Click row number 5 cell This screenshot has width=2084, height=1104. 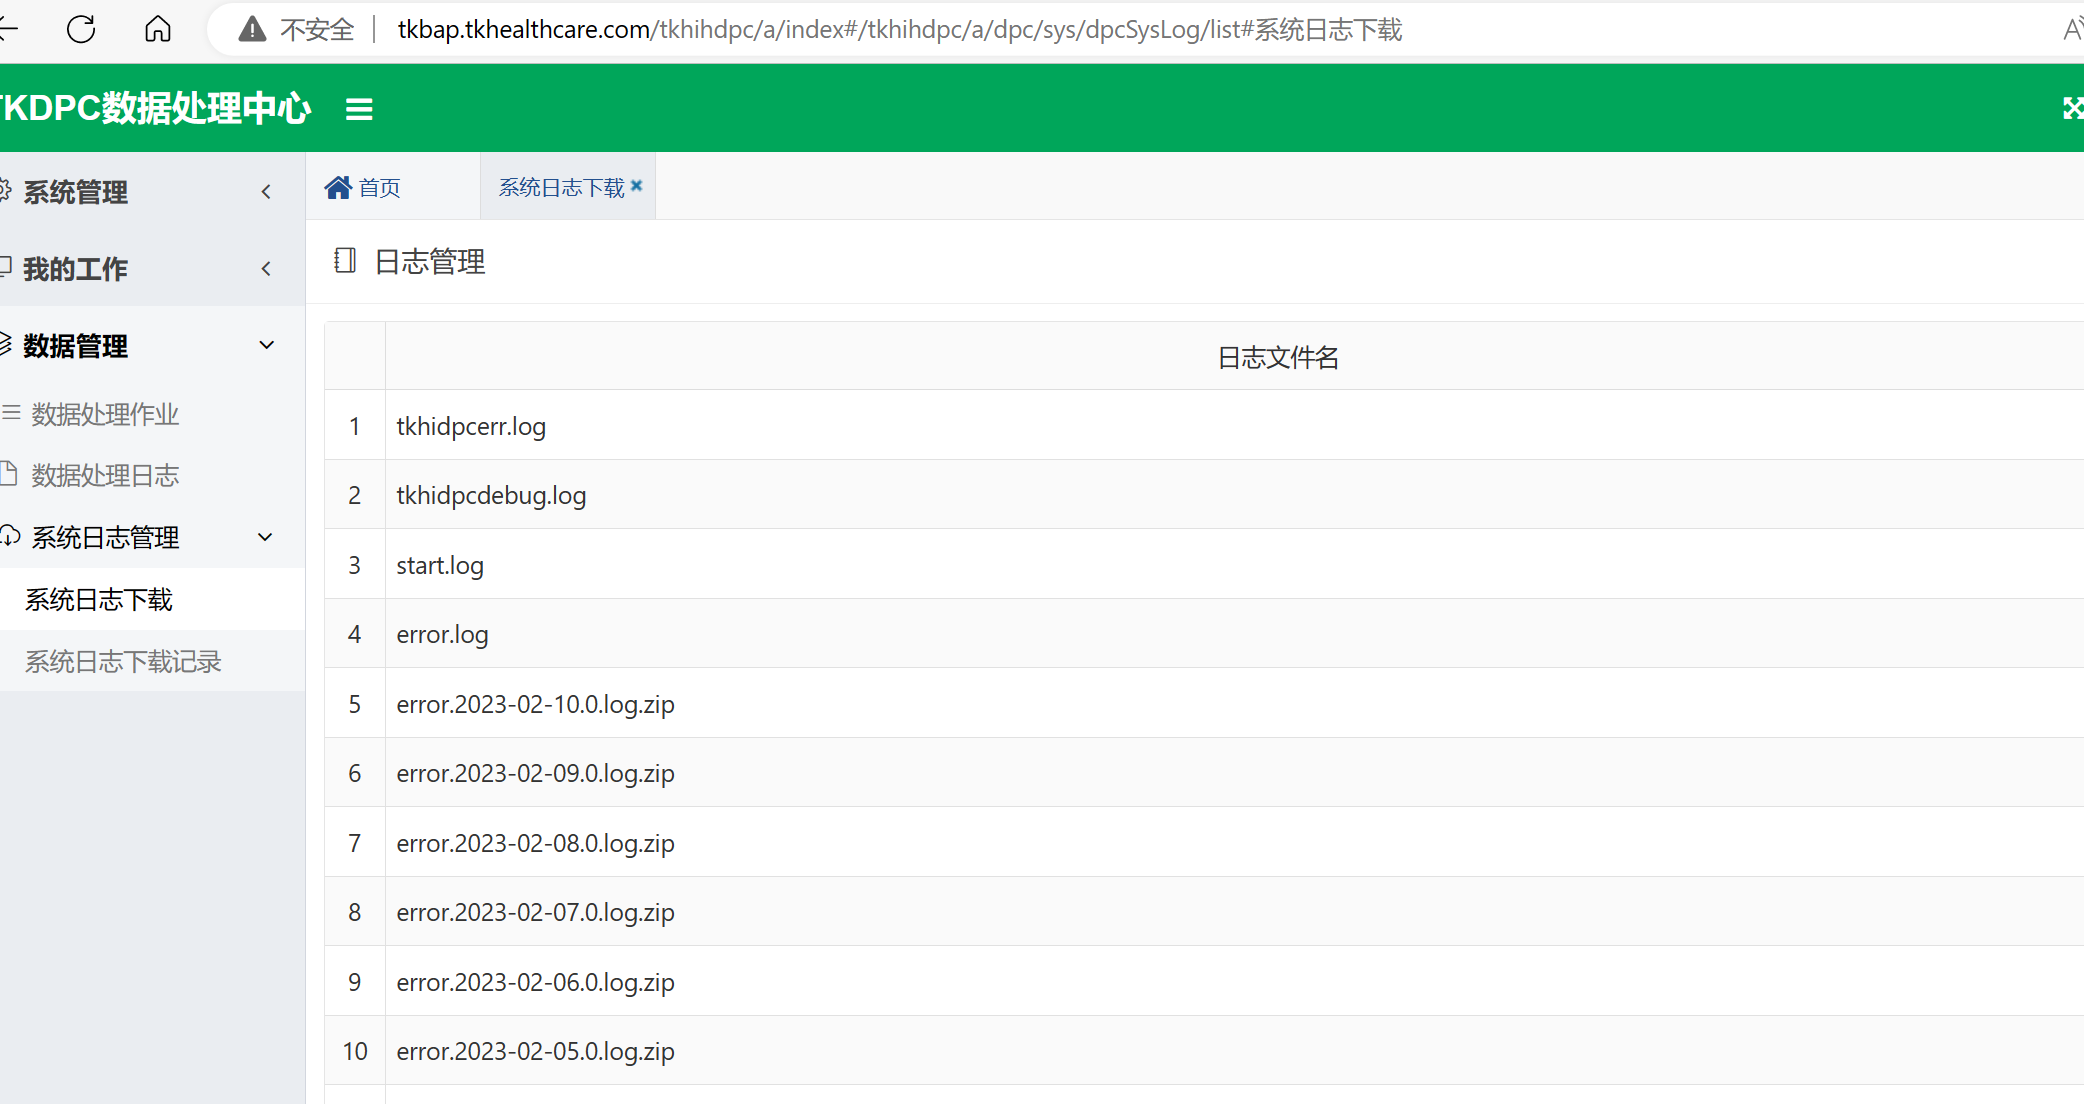pyautogui.click(x=355, y=704)
